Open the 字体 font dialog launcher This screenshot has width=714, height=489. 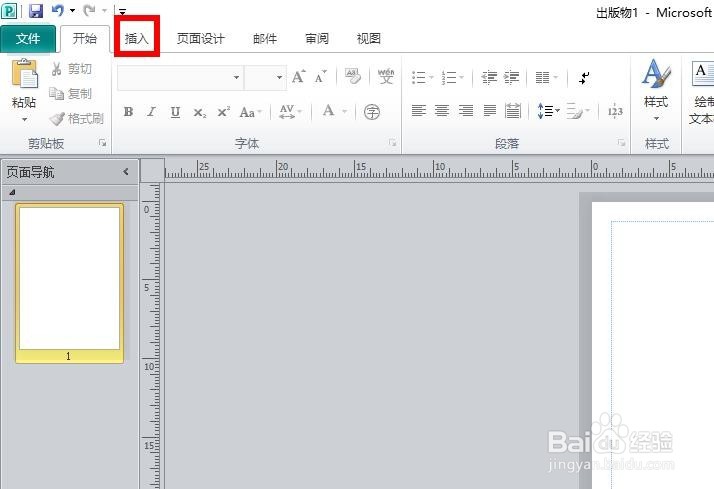pos(393,143)
